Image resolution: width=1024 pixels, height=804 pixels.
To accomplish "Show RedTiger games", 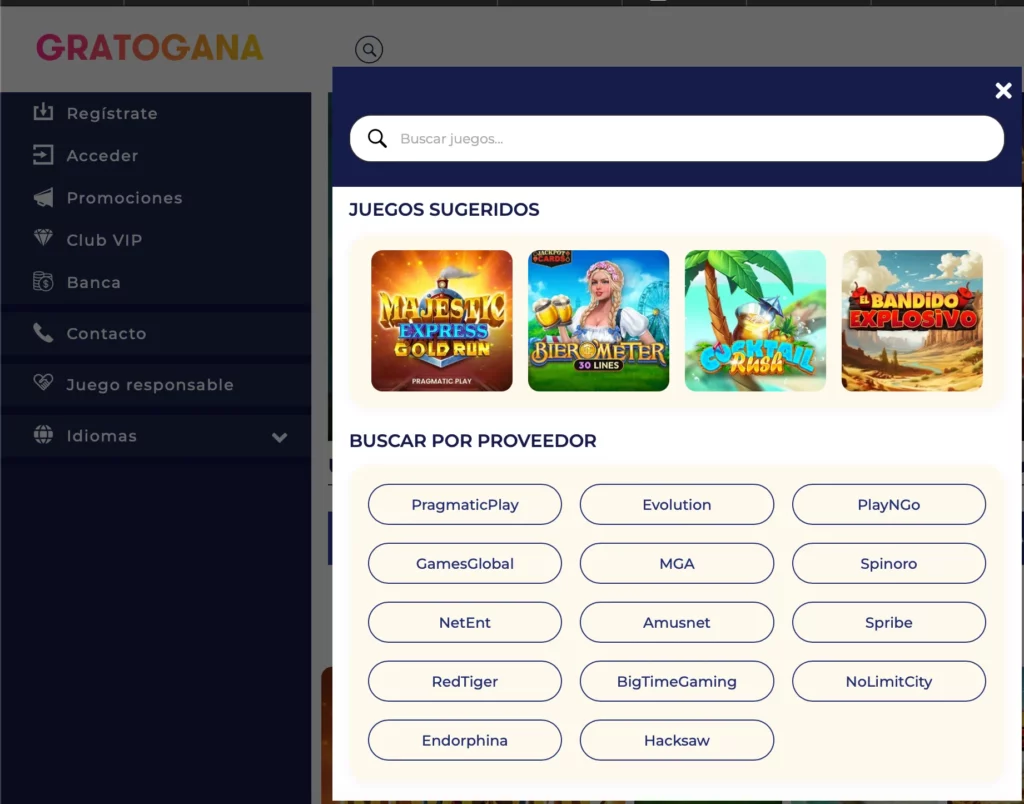I will (x=464, y=681).
